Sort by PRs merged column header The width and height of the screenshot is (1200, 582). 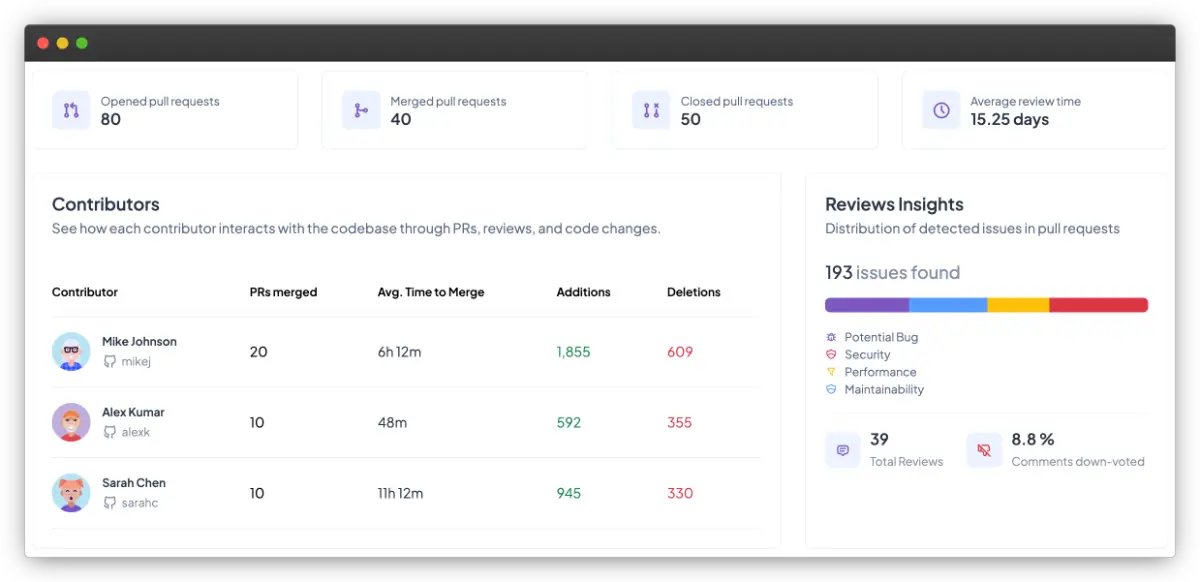283,292
